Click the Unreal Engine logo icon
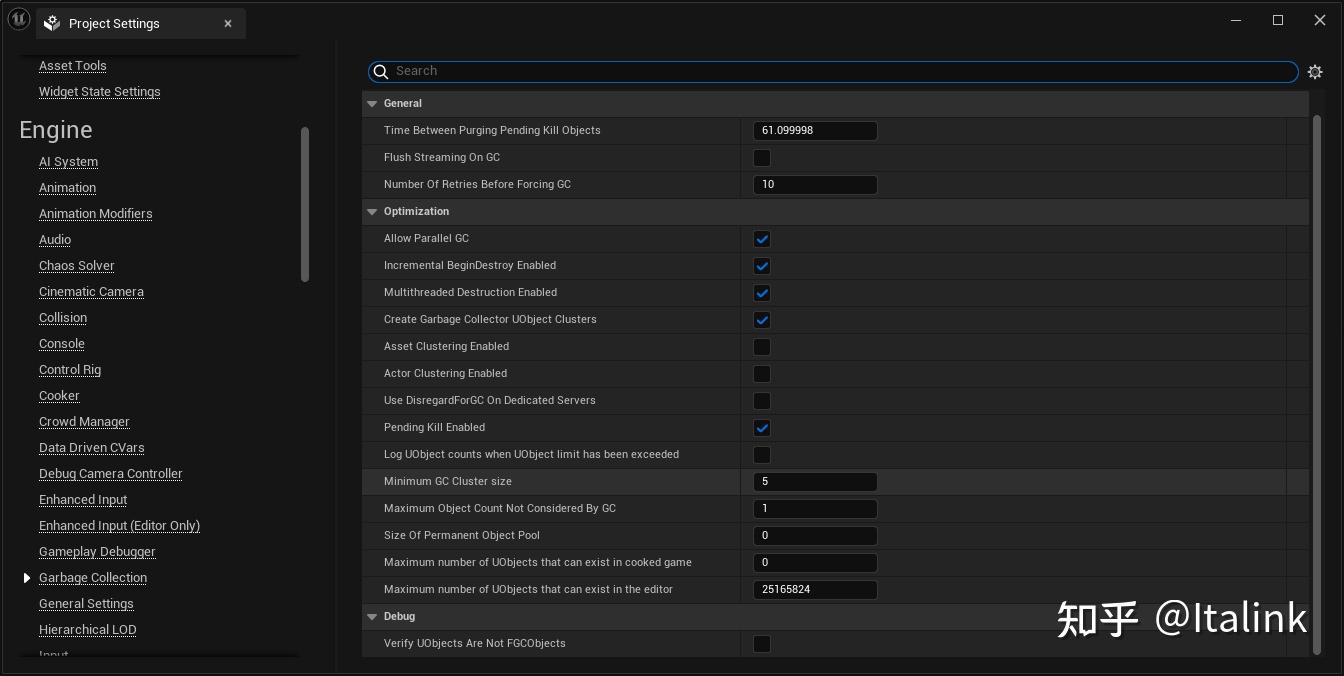The width and height of the screenshot is (1344, 676). click(18, 21)
